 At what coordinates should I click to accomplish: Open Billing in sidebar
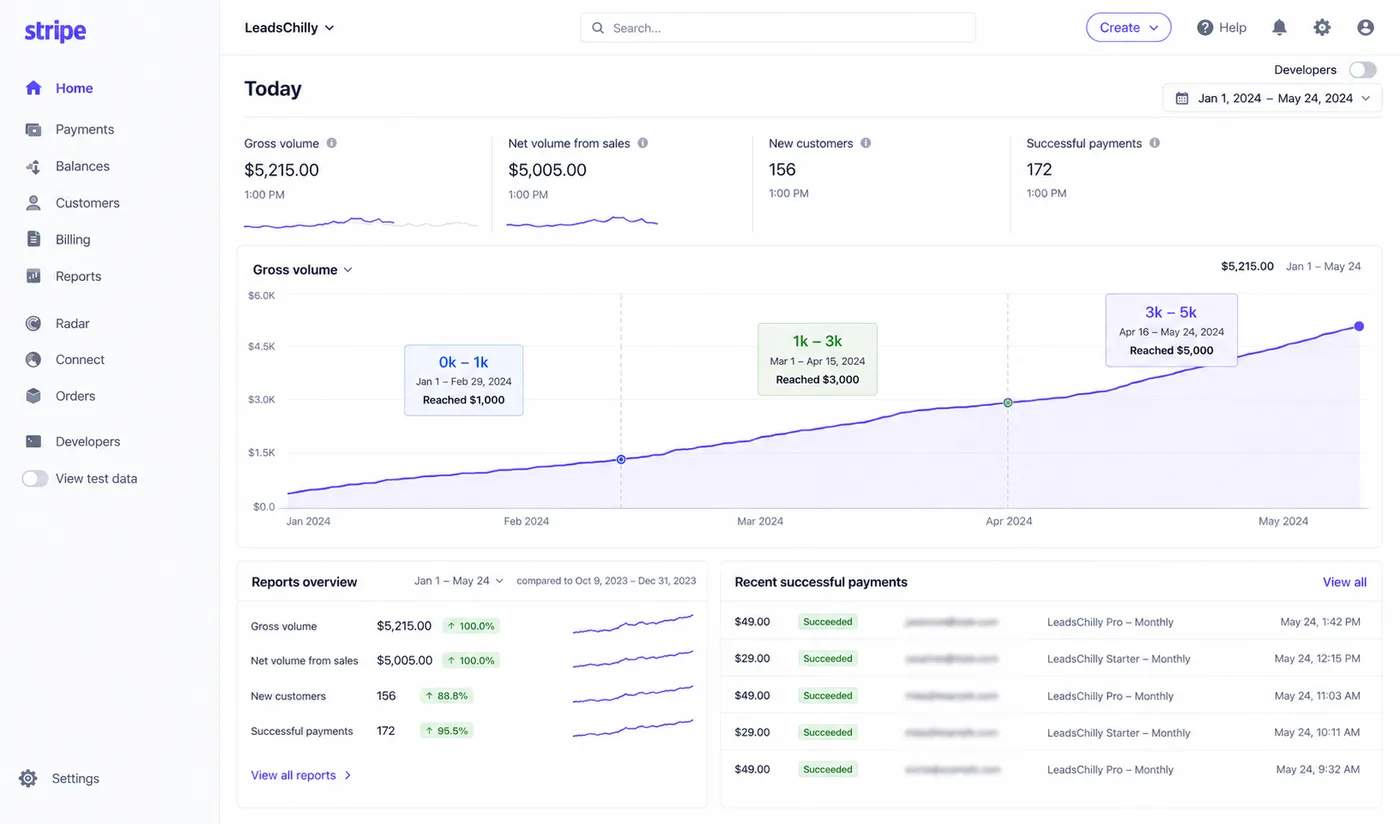pos(73,239)
